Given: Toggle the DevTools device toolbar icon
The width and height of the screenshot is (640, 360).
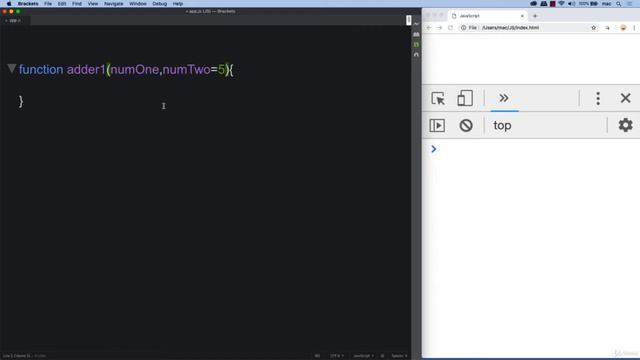Looking at the screenshot, I should pos(465,98).
